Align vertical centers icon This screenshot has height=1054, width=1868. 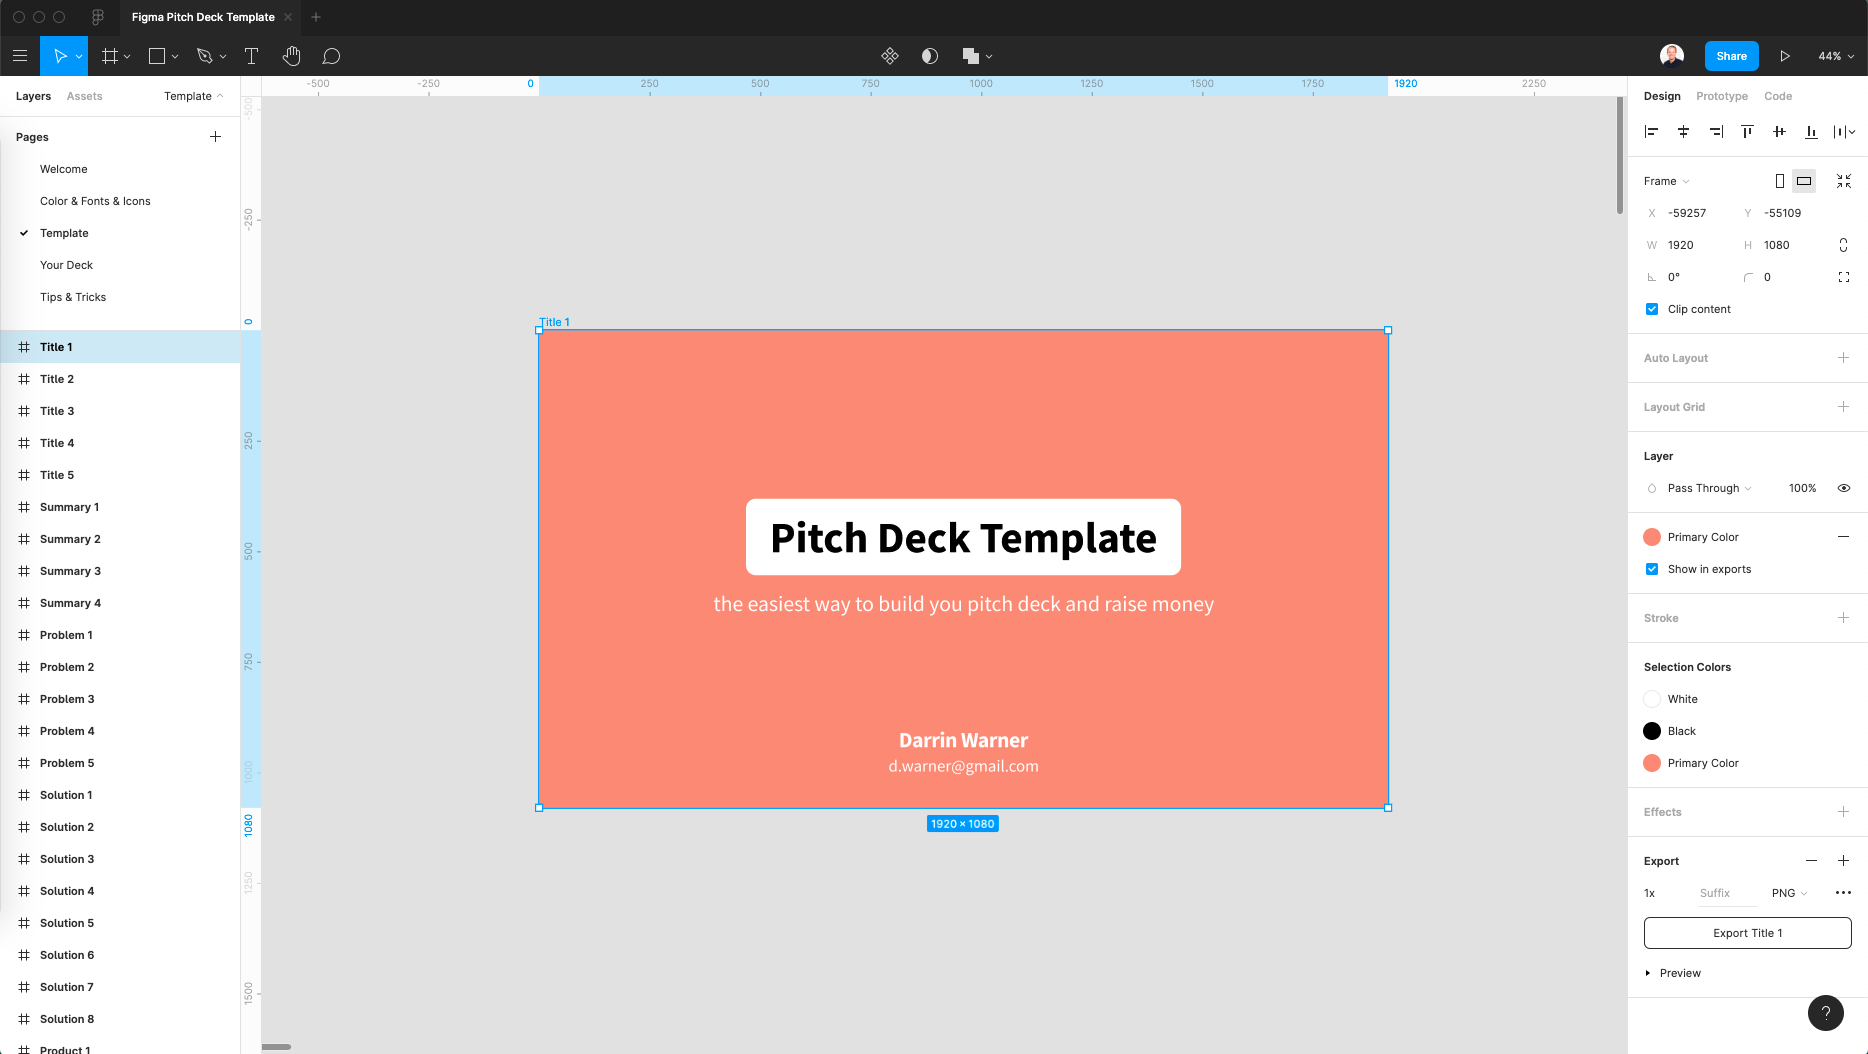(x=1779, y=131)
